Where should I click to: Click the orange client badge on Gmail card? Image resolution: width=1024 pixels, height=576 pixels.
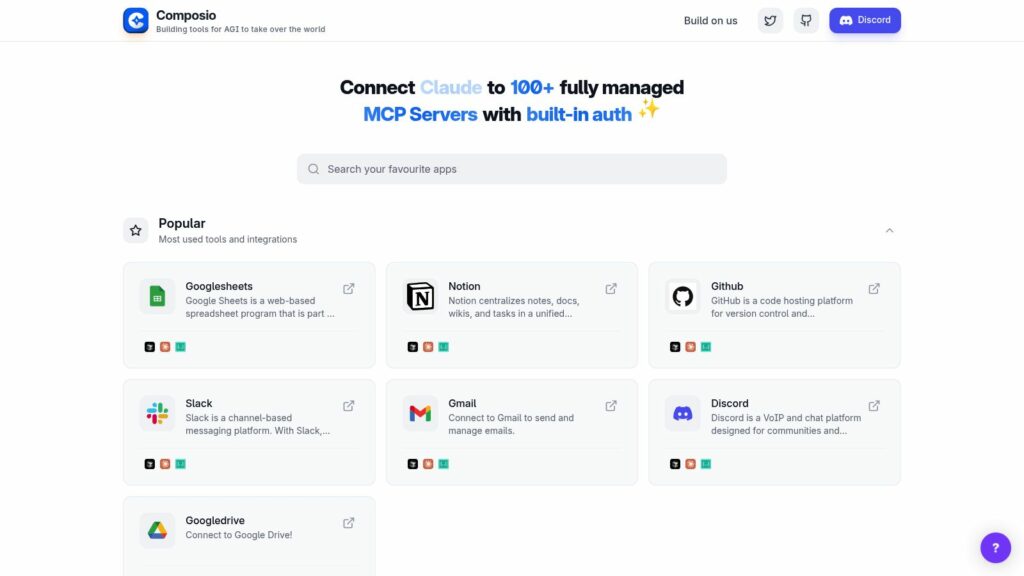(428, 464)
